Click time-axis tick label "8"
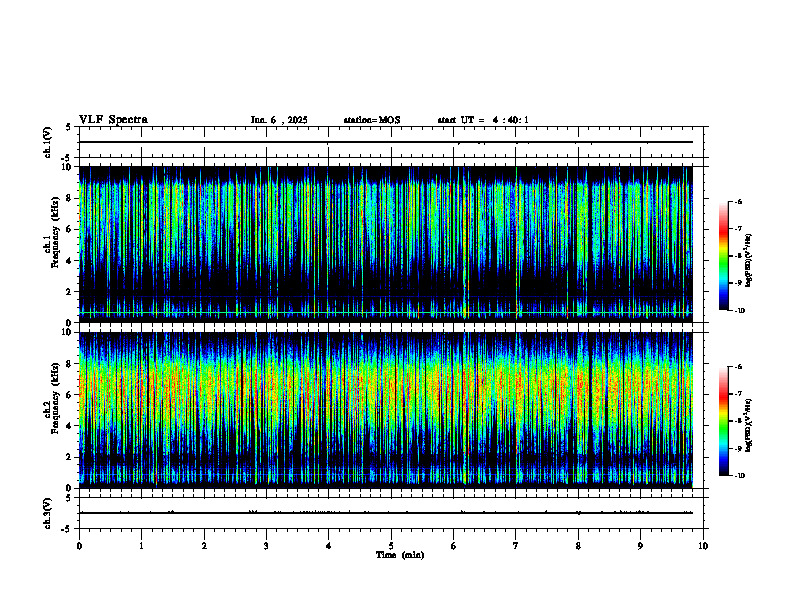792x612 pixels. (x=578, y=546)
